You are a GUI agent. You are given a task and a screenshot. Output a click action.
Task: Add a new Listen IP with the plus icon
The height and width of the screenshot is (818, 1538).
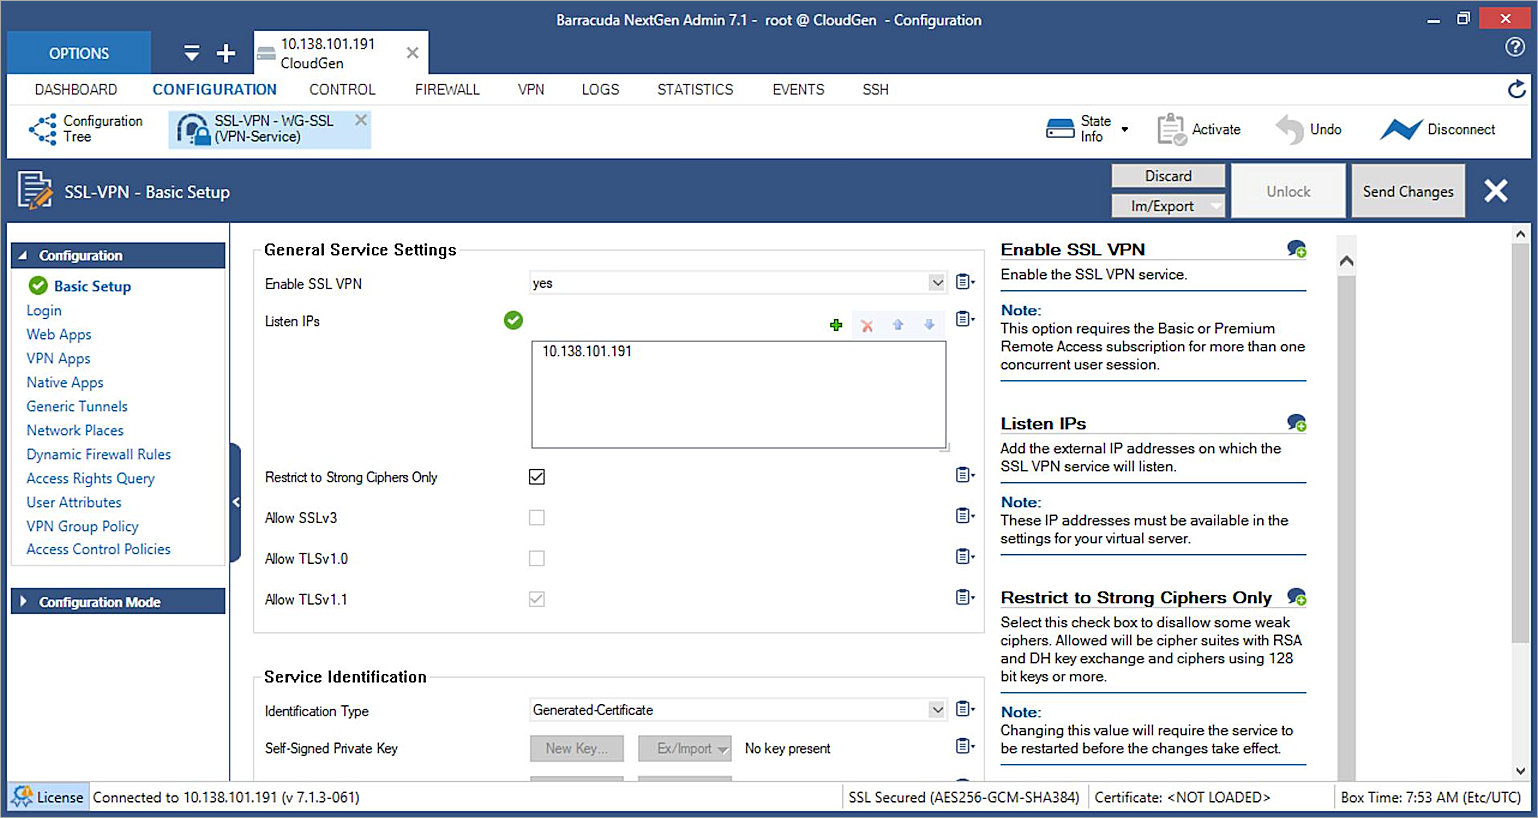836,324
